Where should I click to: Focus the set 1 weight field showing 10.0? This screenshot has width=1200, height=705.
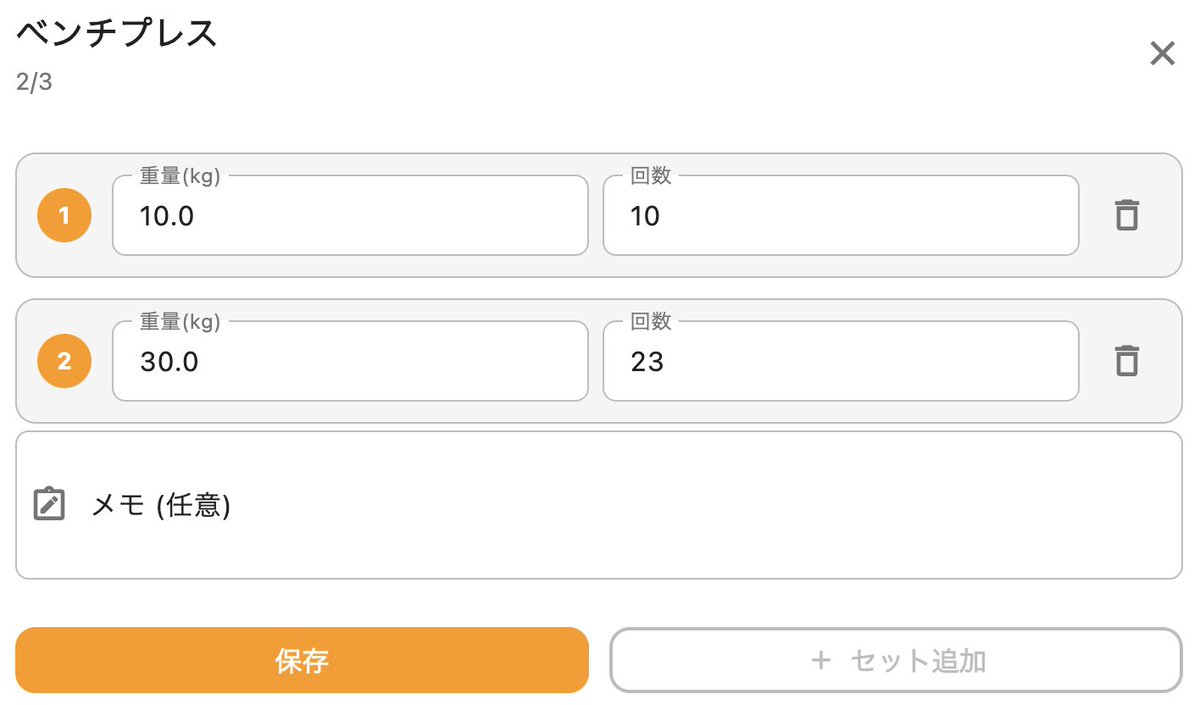click(350, 215)
